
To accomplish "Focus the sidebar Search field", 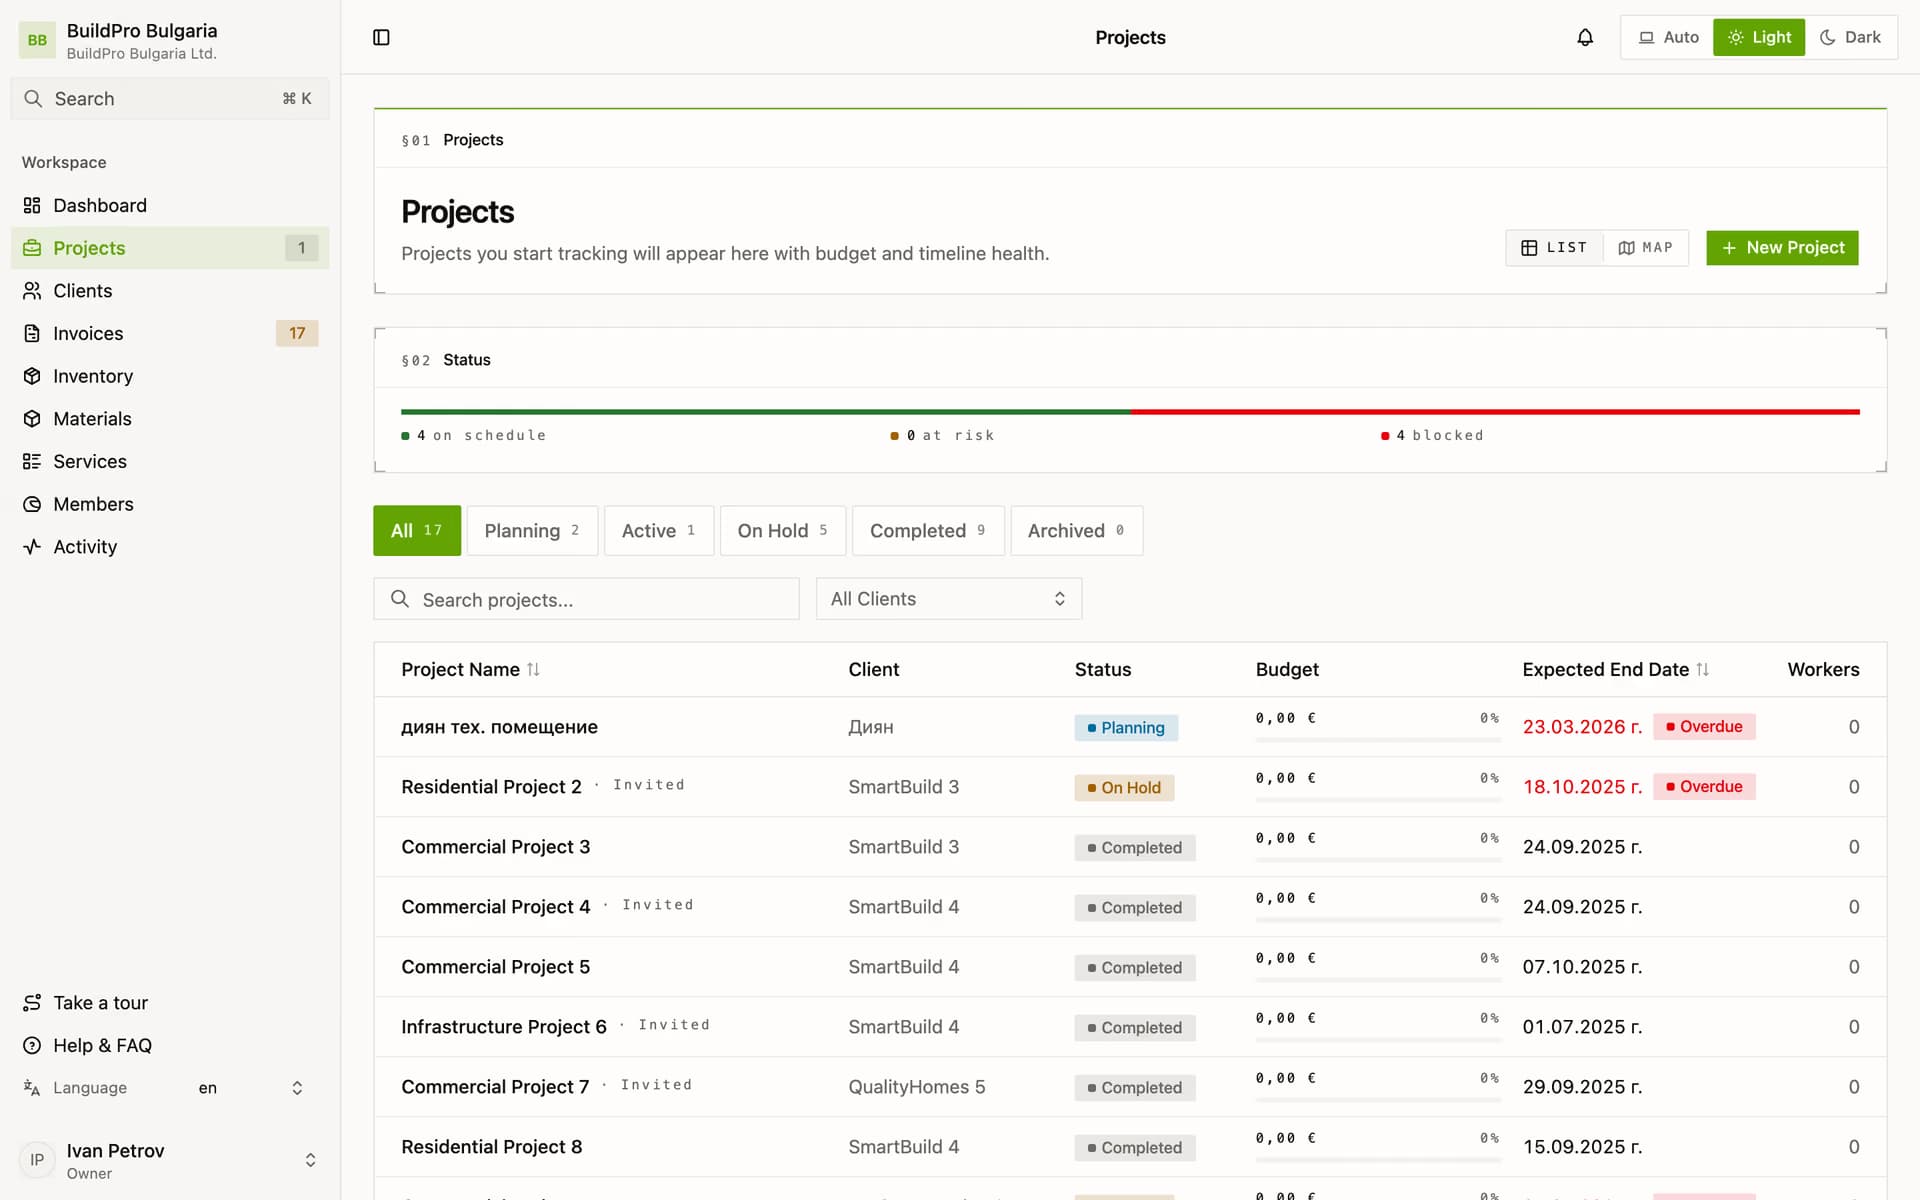I will coord(170,98).
